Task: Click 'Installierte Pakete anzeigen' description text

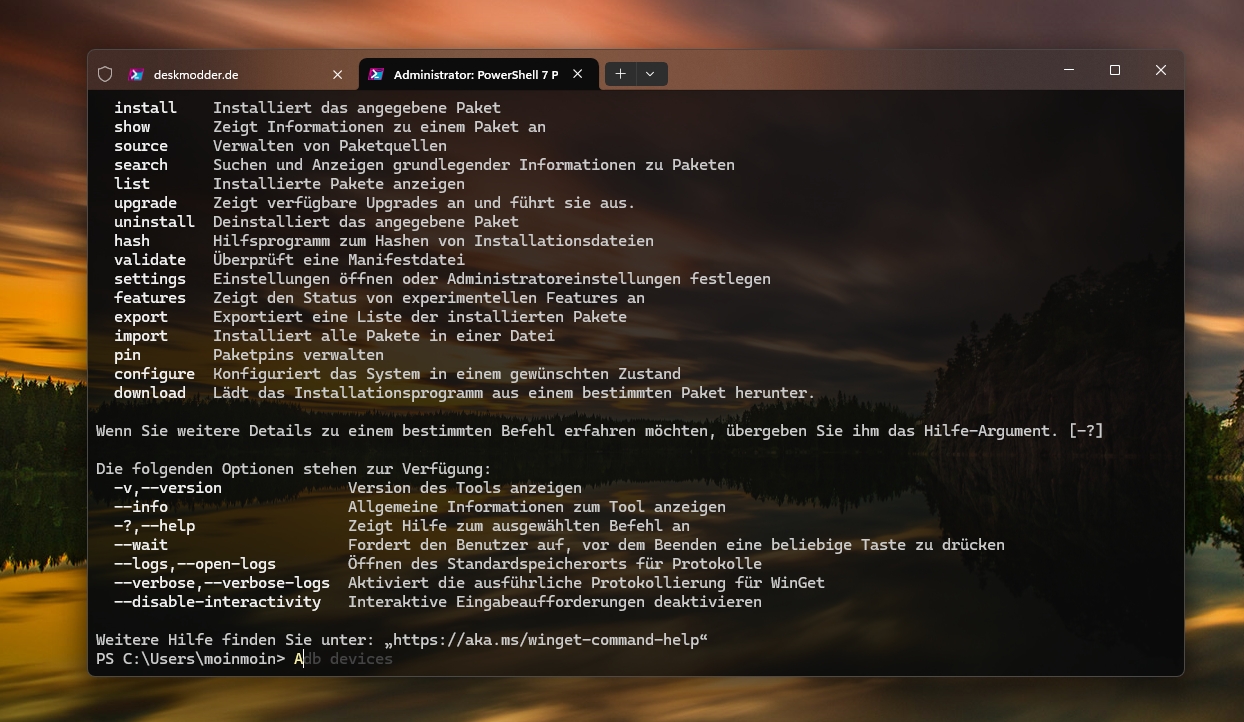Action: (x=339, y=184)
